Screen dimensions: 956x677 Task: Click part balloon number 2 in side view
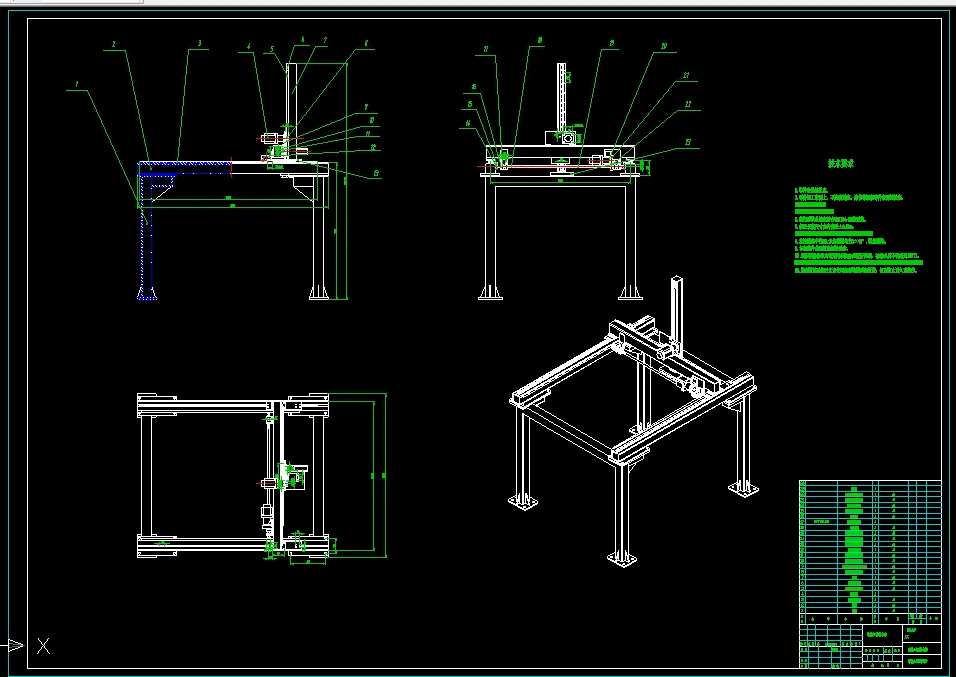coord(114,45)
